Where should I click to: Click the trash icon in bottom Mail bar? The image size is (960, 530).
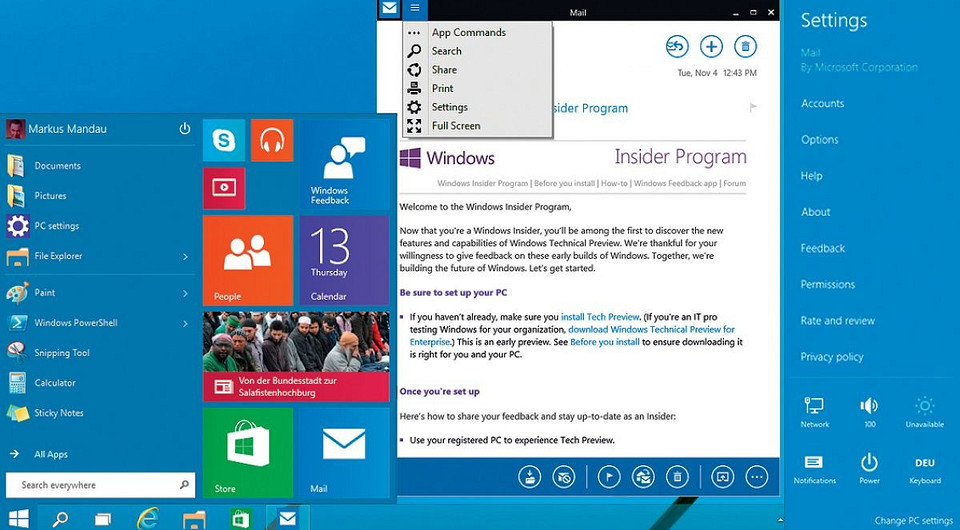[x=677, y=477]
